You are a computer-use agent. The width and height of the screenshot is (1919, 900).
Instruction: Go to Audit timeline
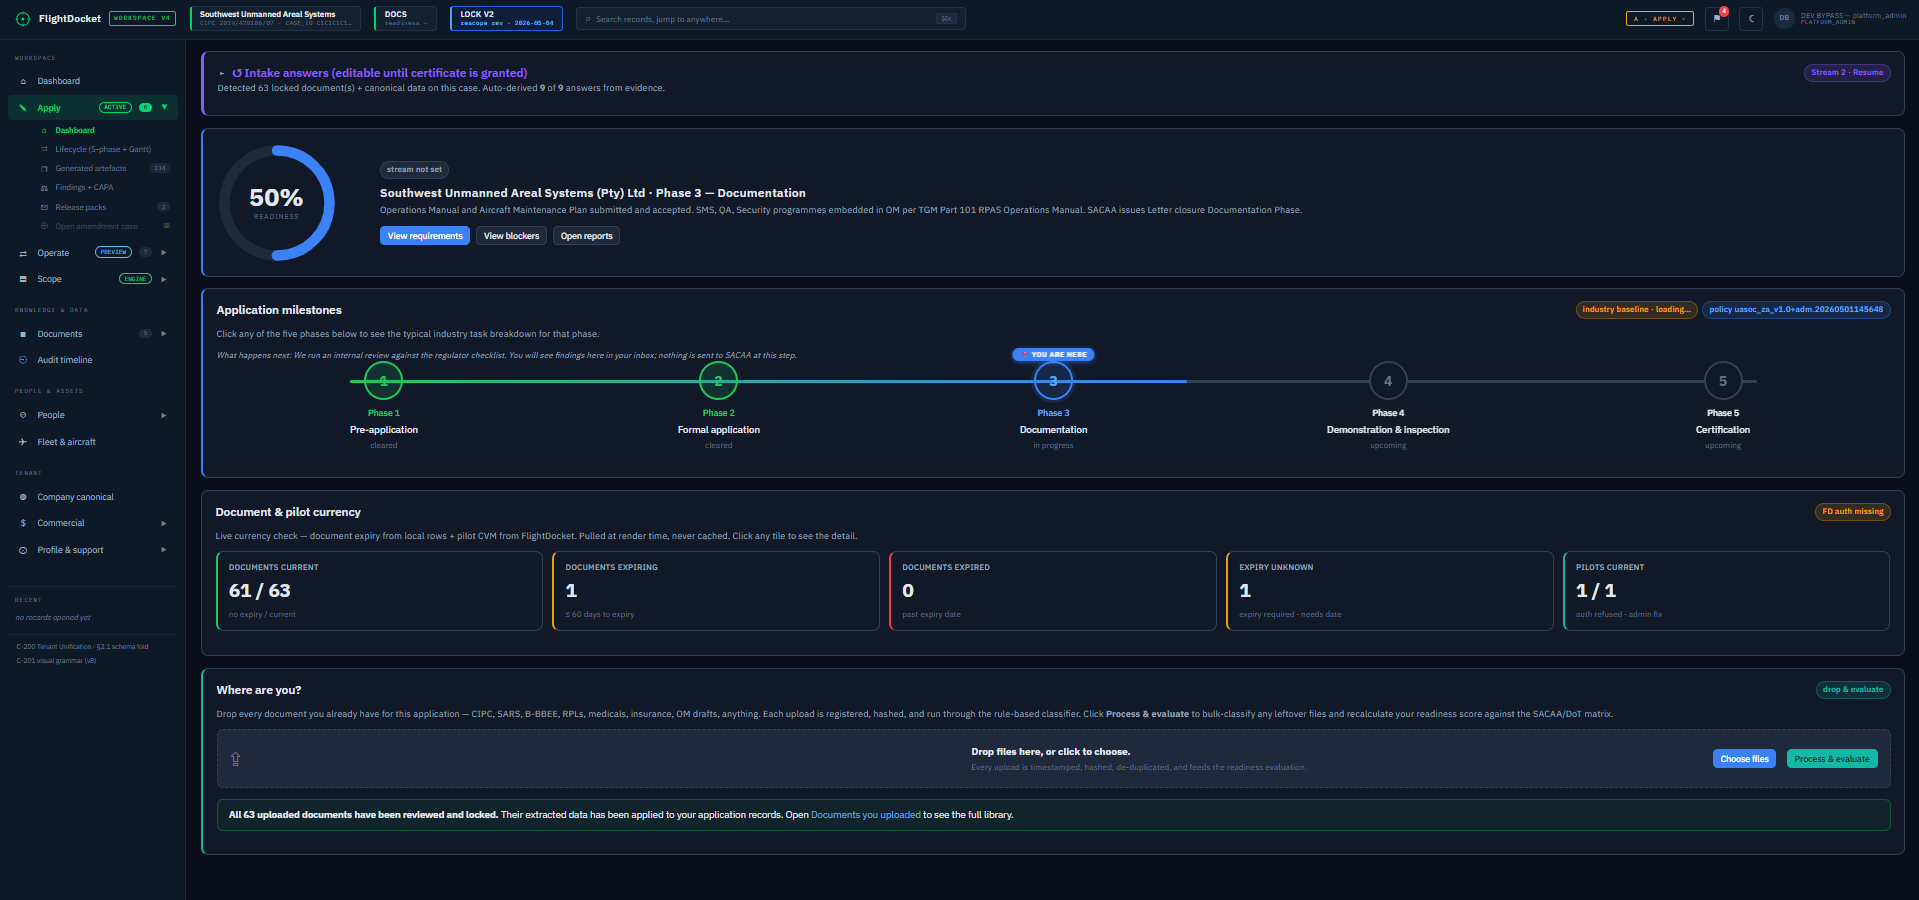pos(65,360)
